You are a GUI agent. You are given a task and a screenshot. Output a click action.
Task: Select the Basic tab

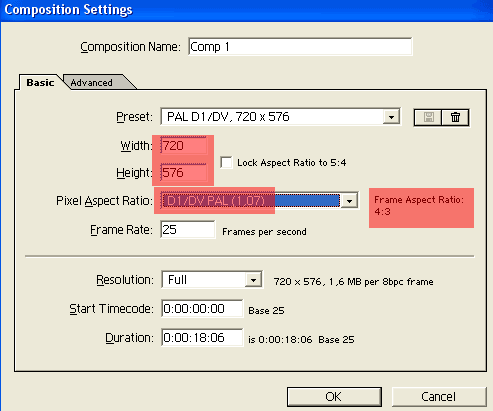(x=40, y=82)
